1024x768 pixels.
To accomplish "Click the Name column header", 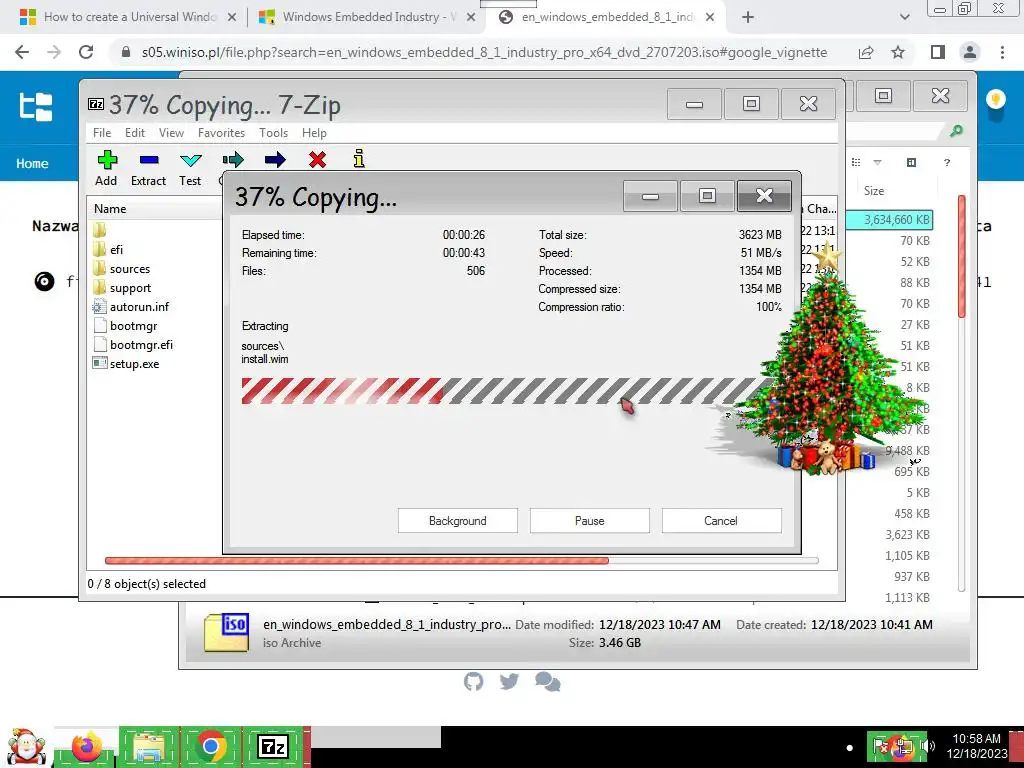I will pyautogui.click(x=110, y=208).
